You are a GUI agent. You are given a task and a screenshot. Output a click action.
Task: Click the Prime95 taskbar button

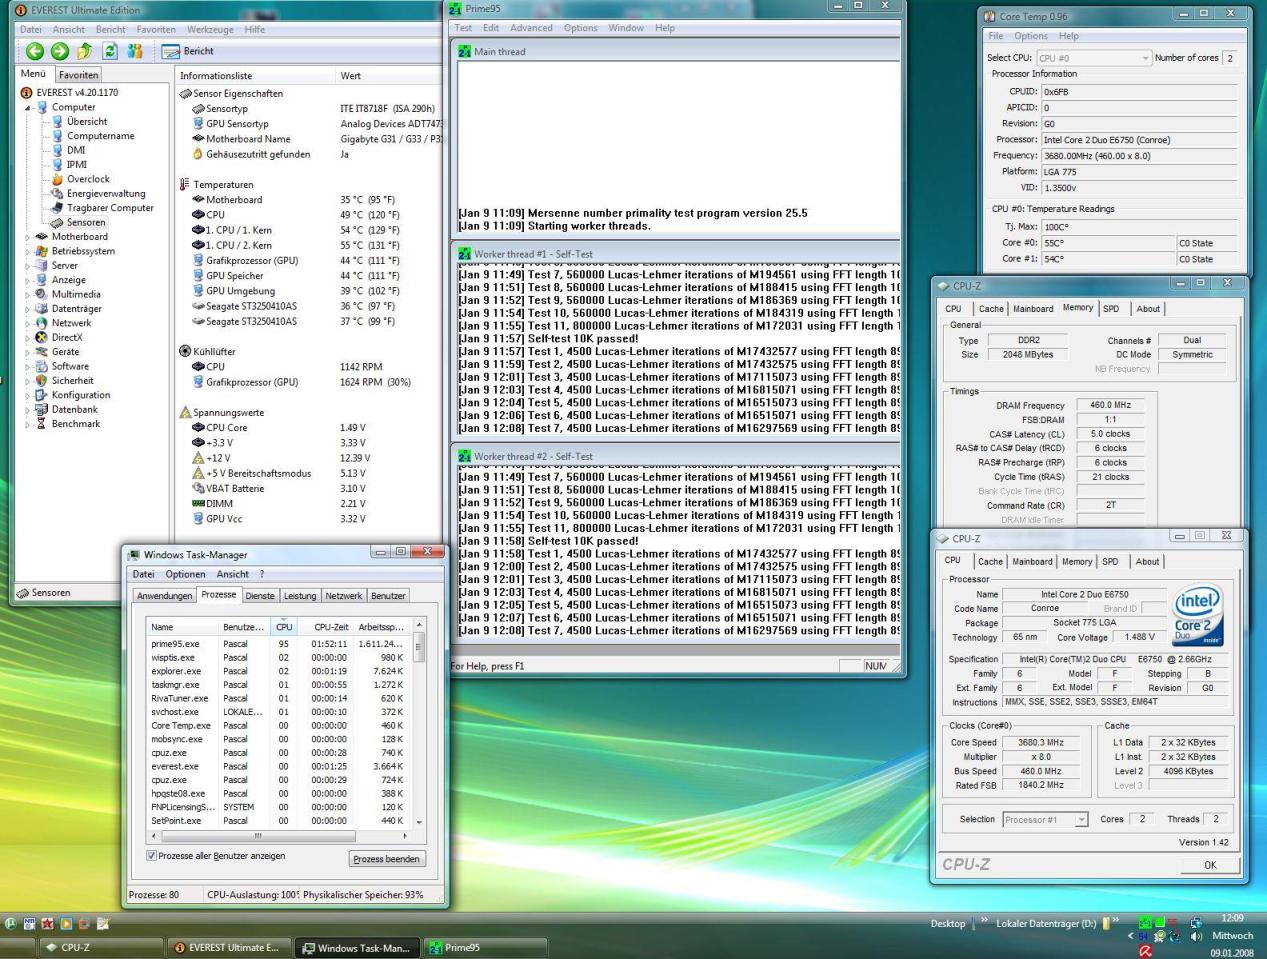pyautogui.click(x=484, y=948)
